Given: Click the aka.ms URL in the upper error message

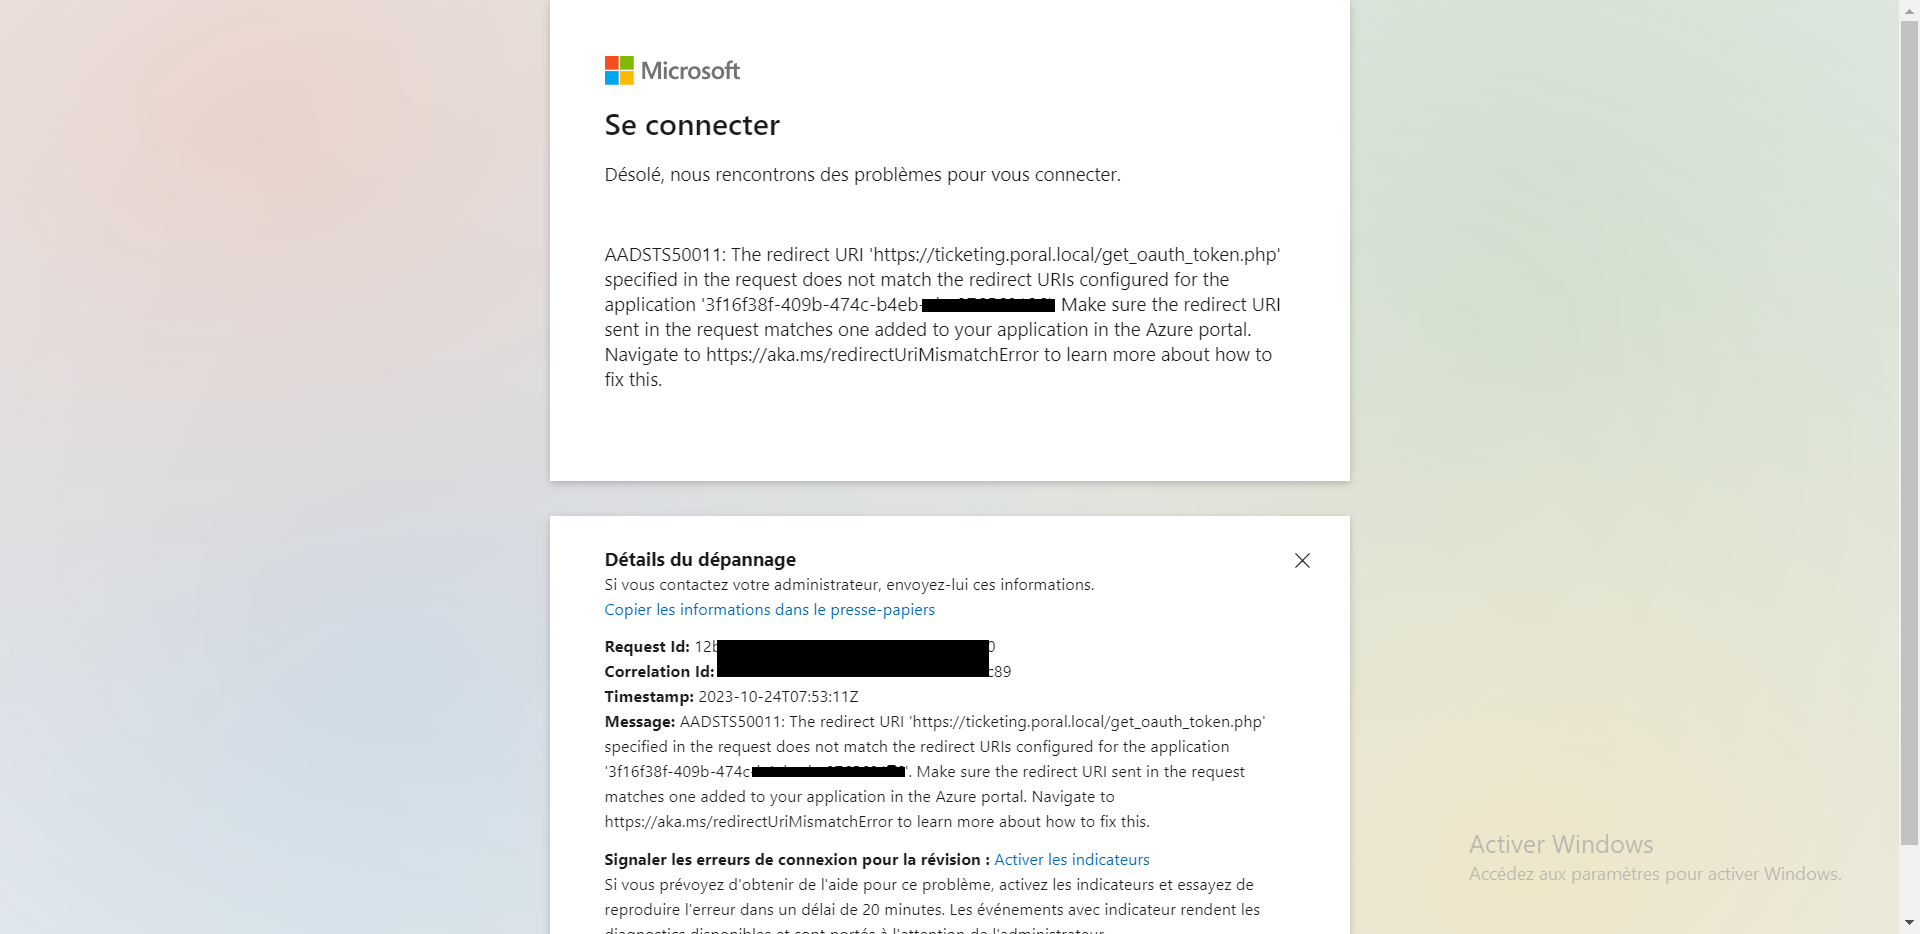Looking at the screenshot, I should (x=872, y=355).
